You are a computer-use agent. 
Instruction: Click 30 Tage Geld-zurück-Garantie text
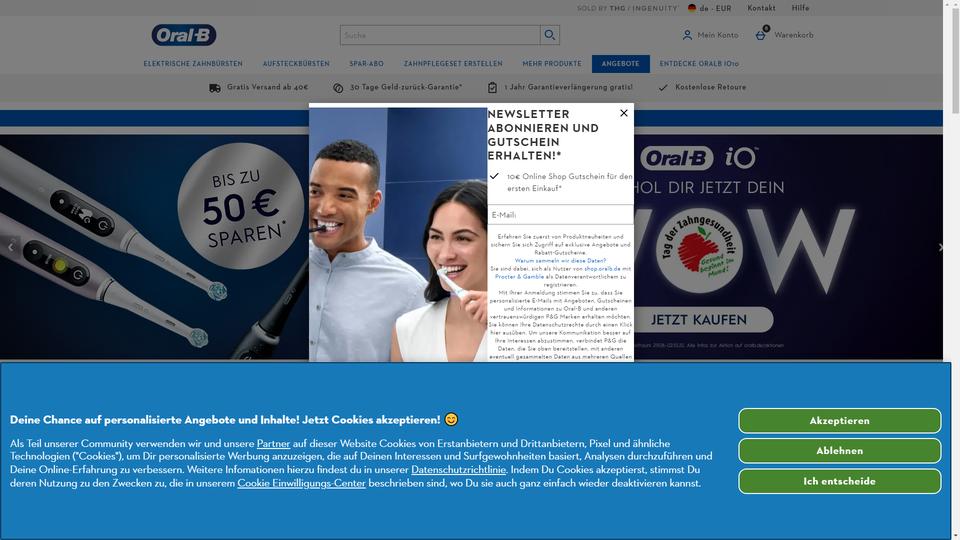pos(406,88)
